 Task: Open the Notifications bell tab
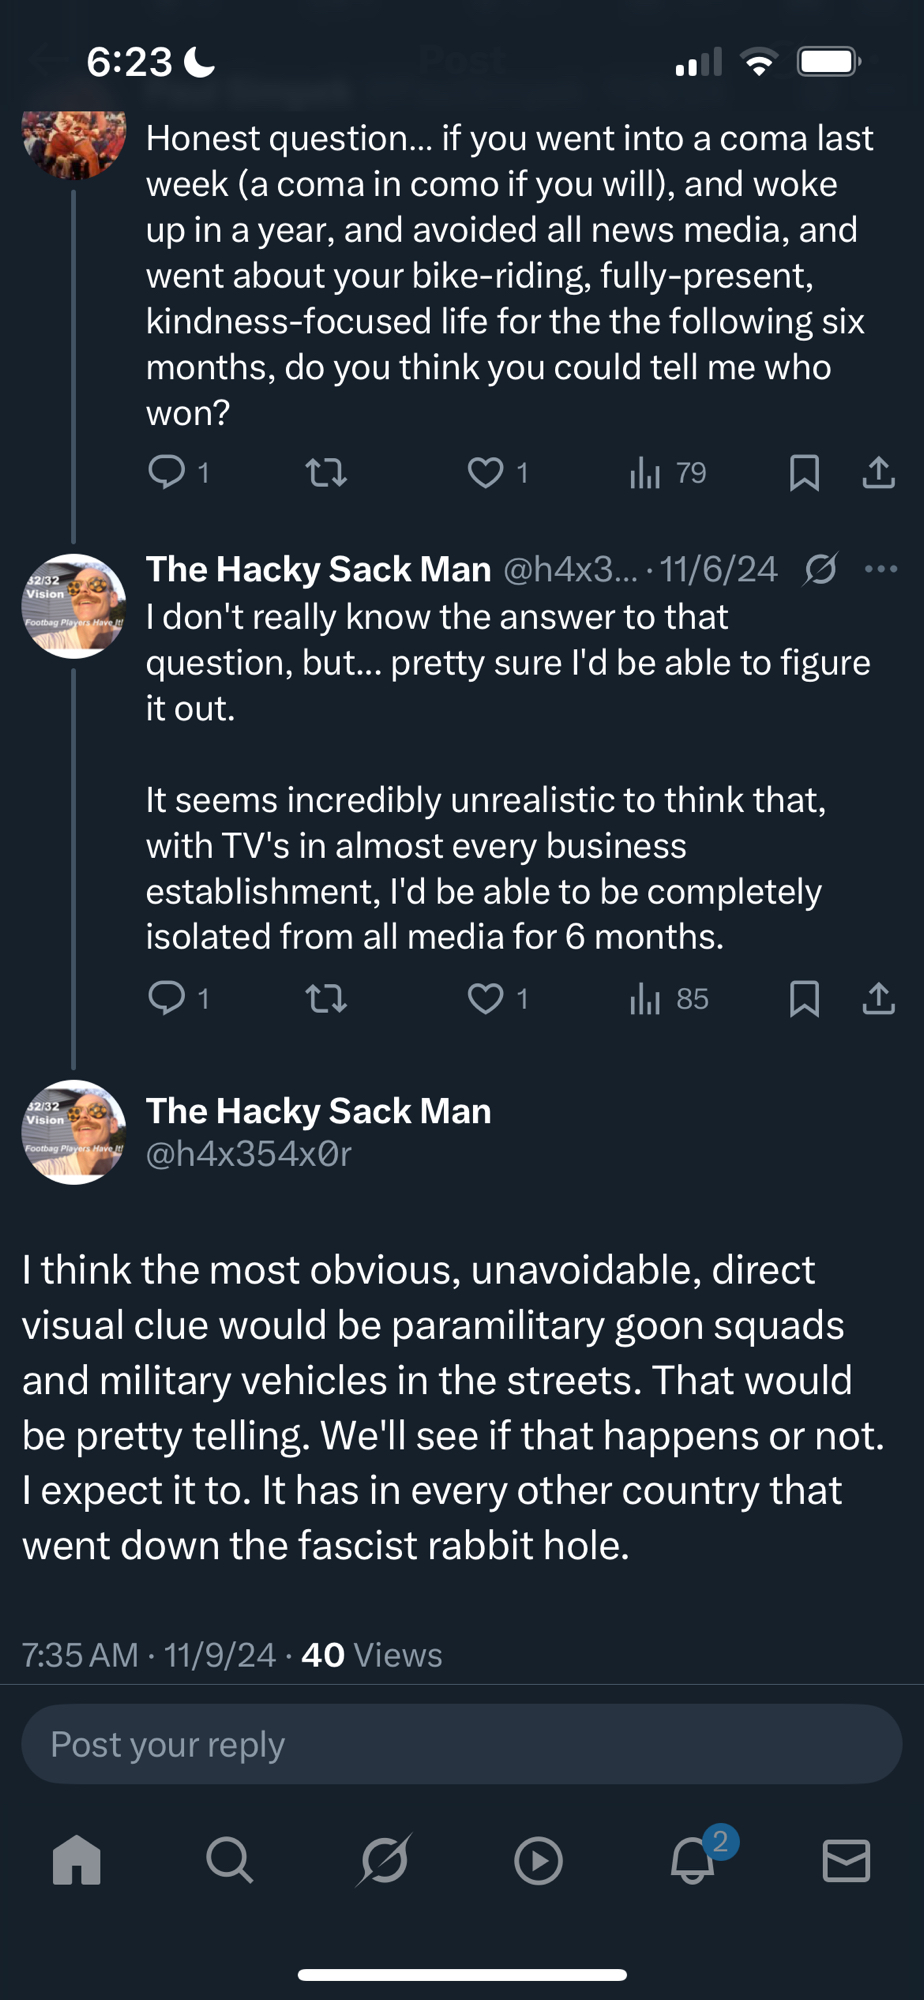tap(693, 1860)
